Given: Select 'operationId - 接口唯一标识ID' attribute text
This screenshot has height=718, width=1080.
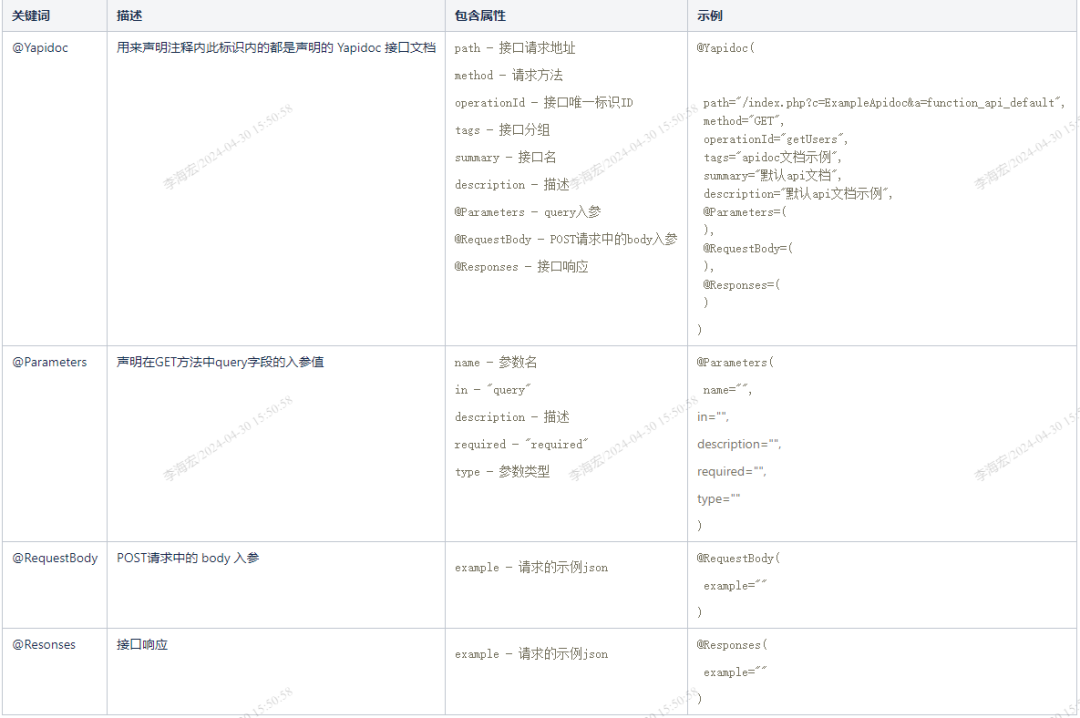Looking at the screenshot, I should [x=543, y=103].
